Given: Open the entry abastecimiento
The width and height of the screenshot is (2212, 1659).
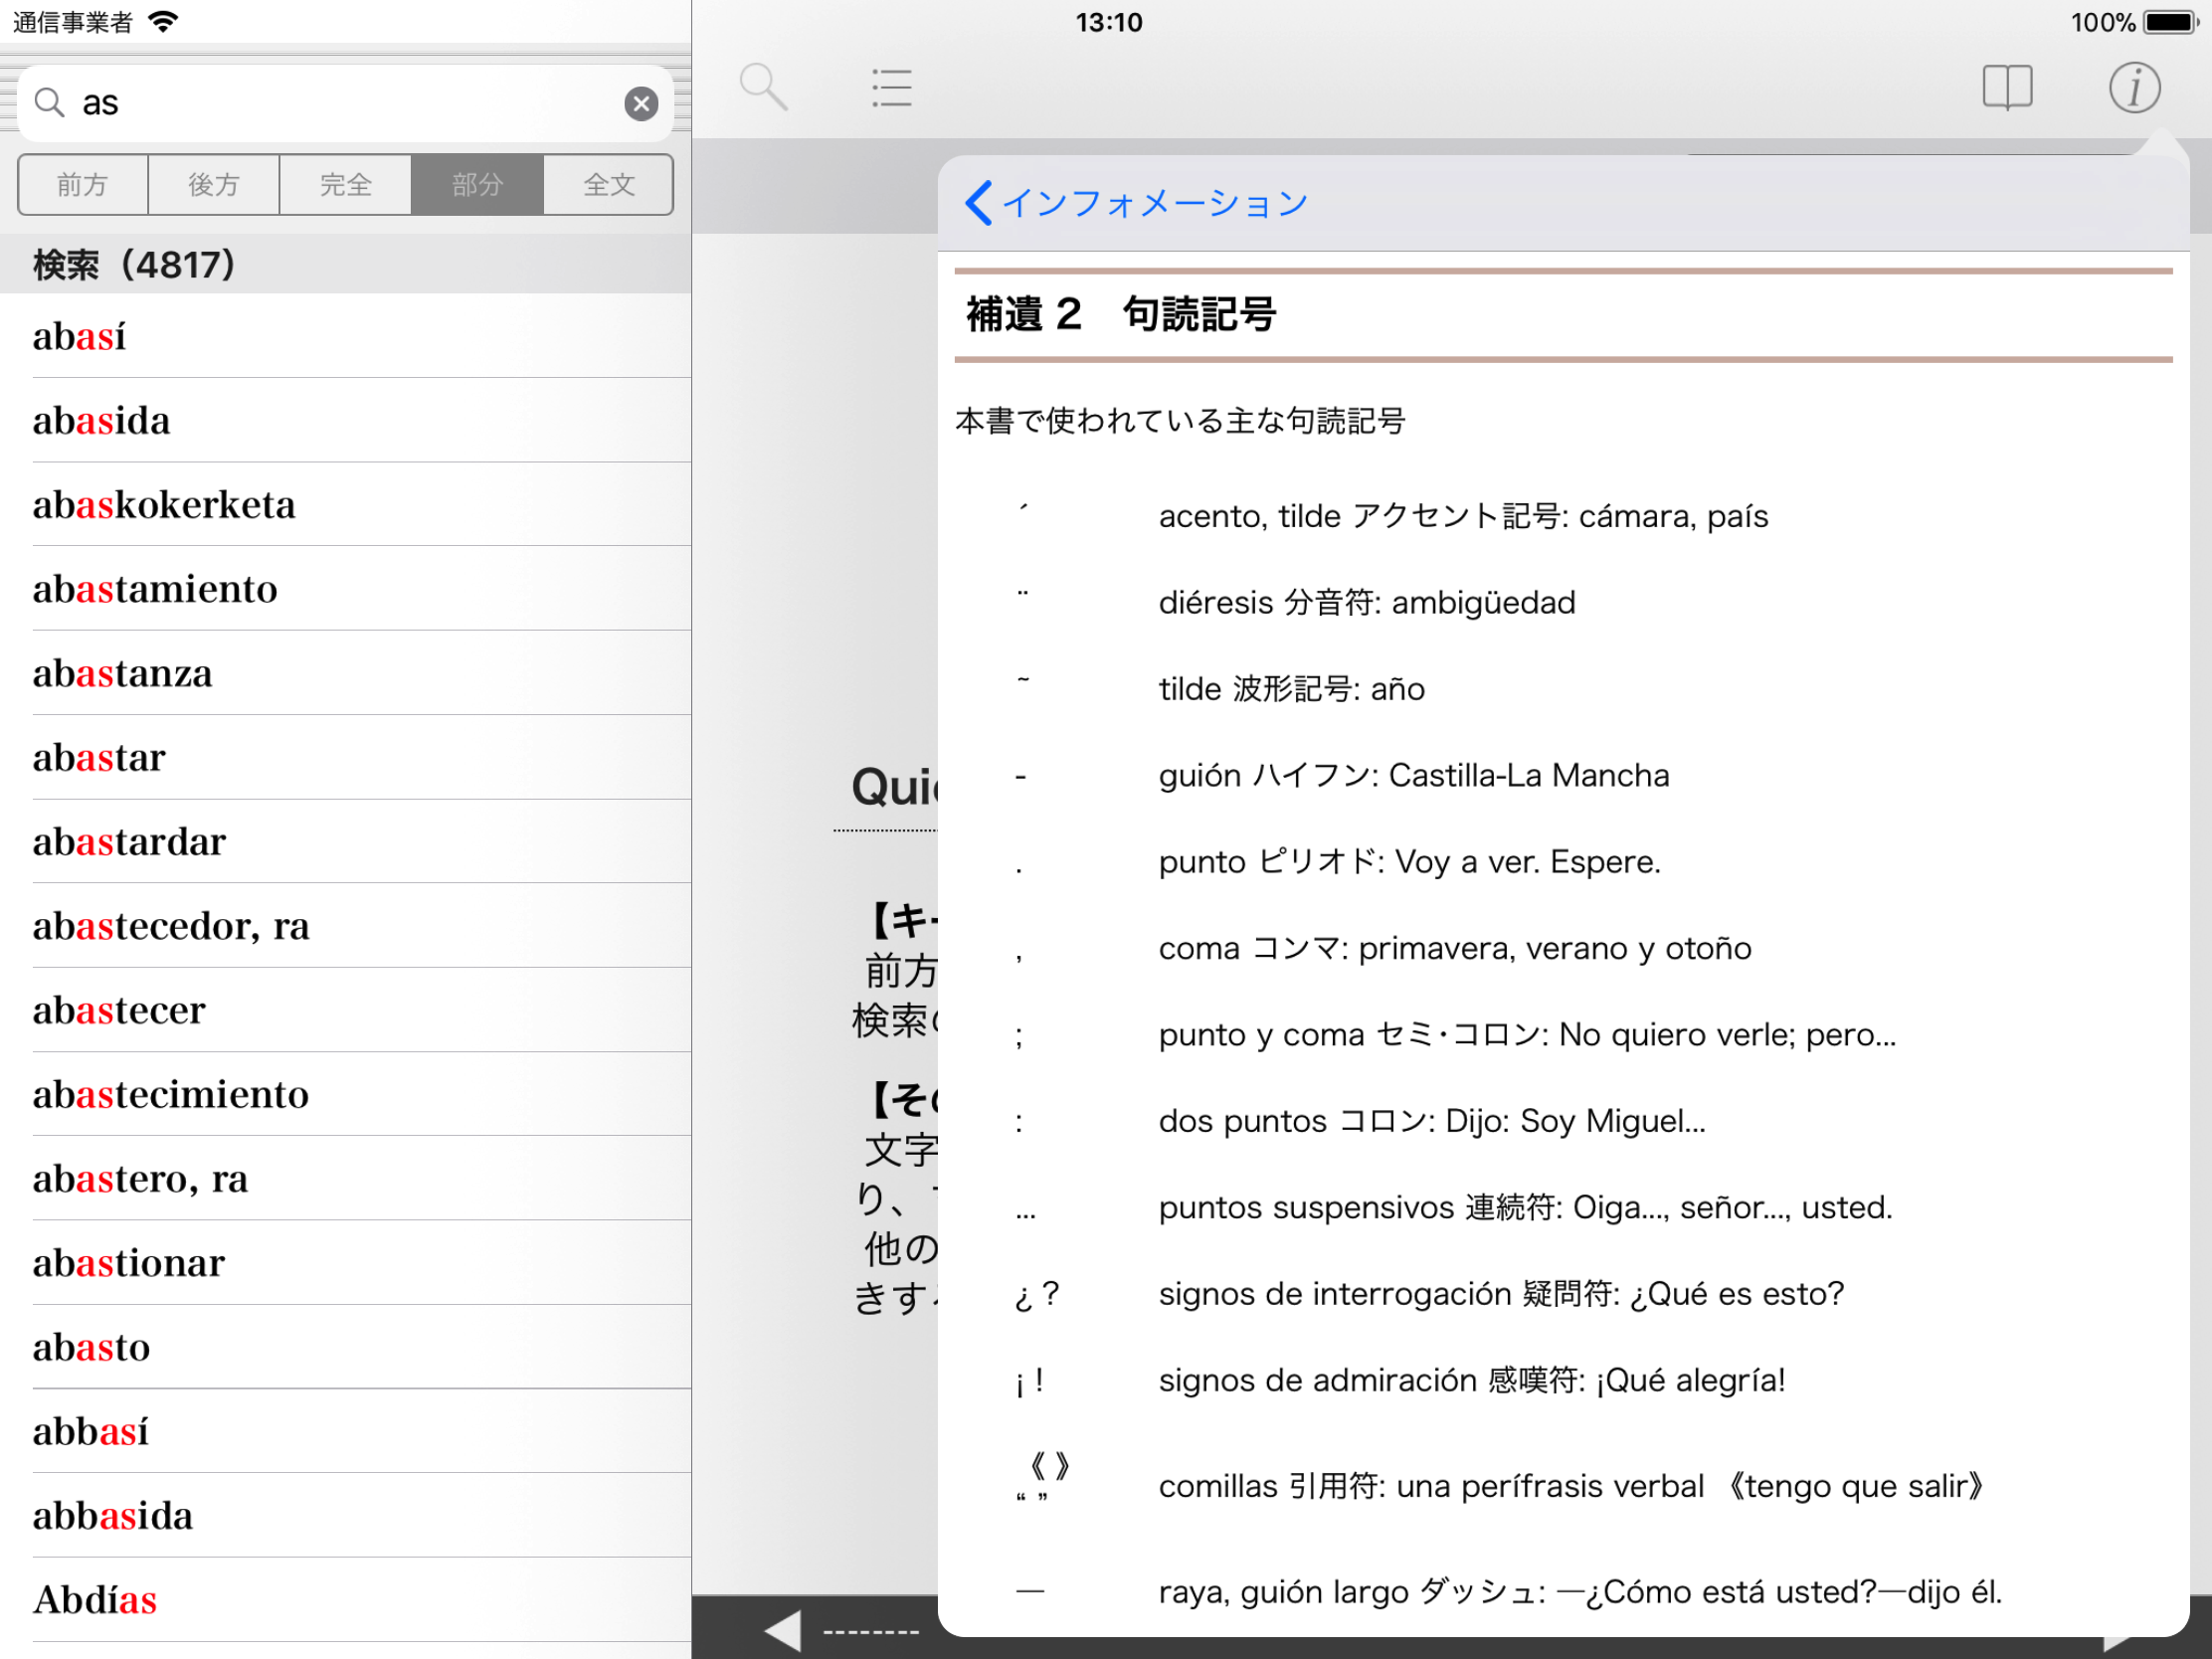Looking at the screenshot, I should tap(171, 1095).
